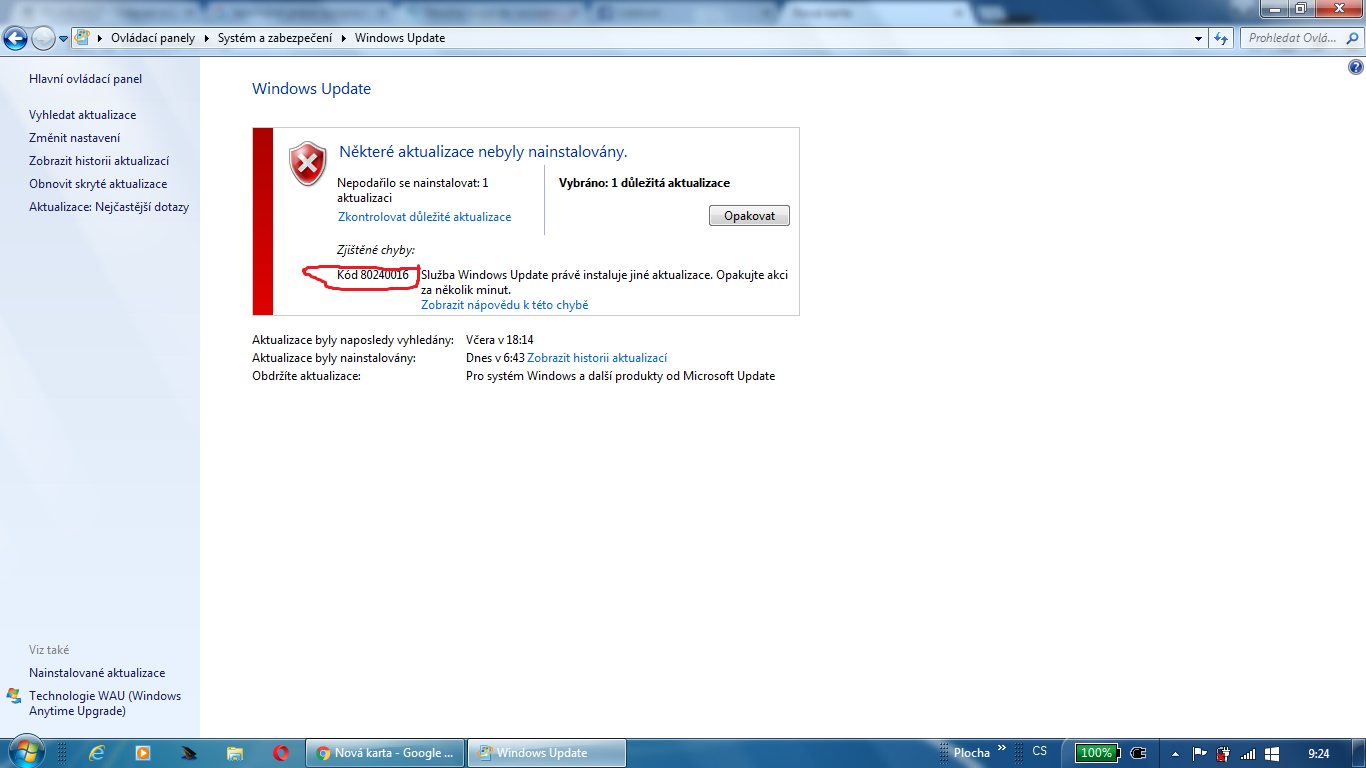The height and width of the screenshot is (768, 1366).
Task: Click the power plug icon in taskbar
Action: 1138,753
